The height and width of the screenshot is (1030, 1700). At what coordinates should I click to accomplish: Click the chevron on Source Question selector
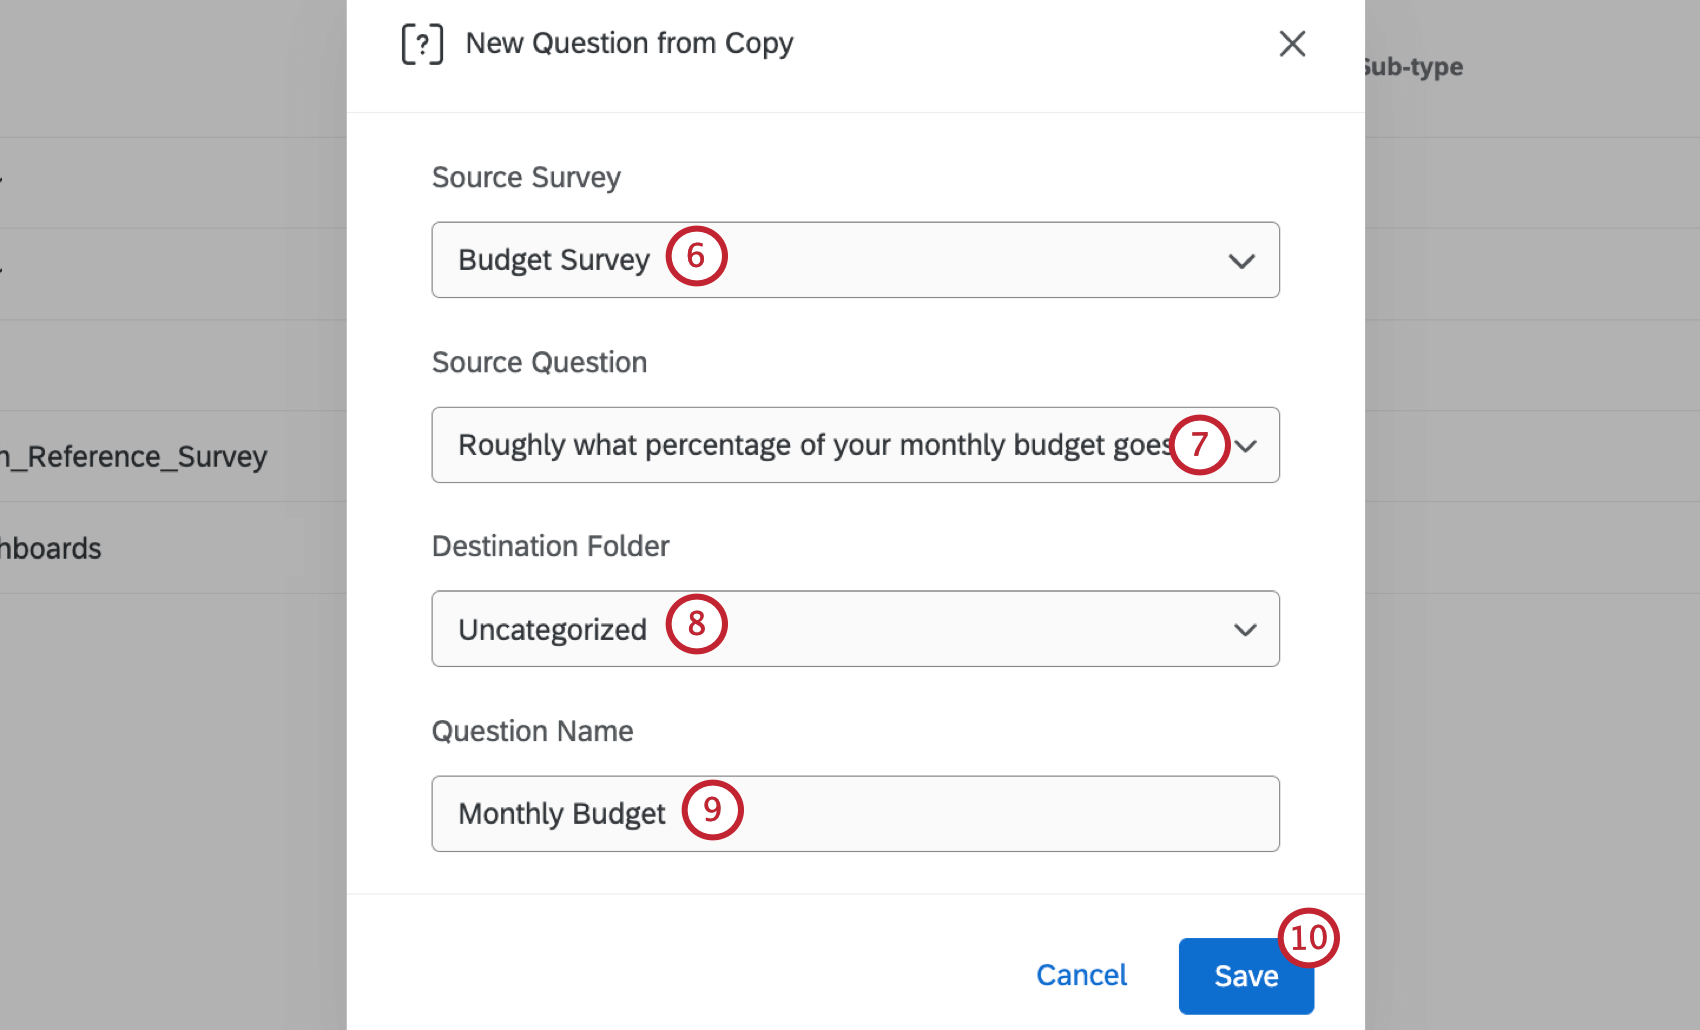click(x=1246, y=446)
